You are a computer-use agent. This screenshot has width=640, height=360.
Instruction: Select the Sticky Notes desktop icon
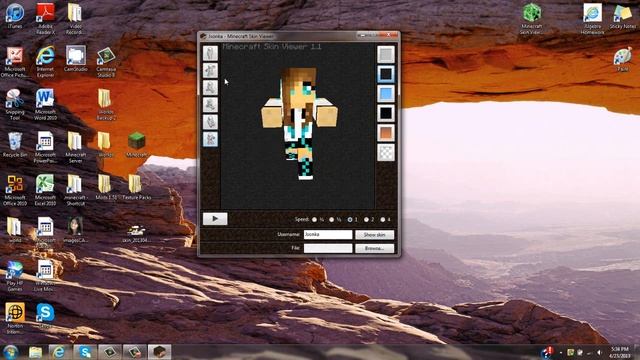pyautogui.click(x=623, y=16)
